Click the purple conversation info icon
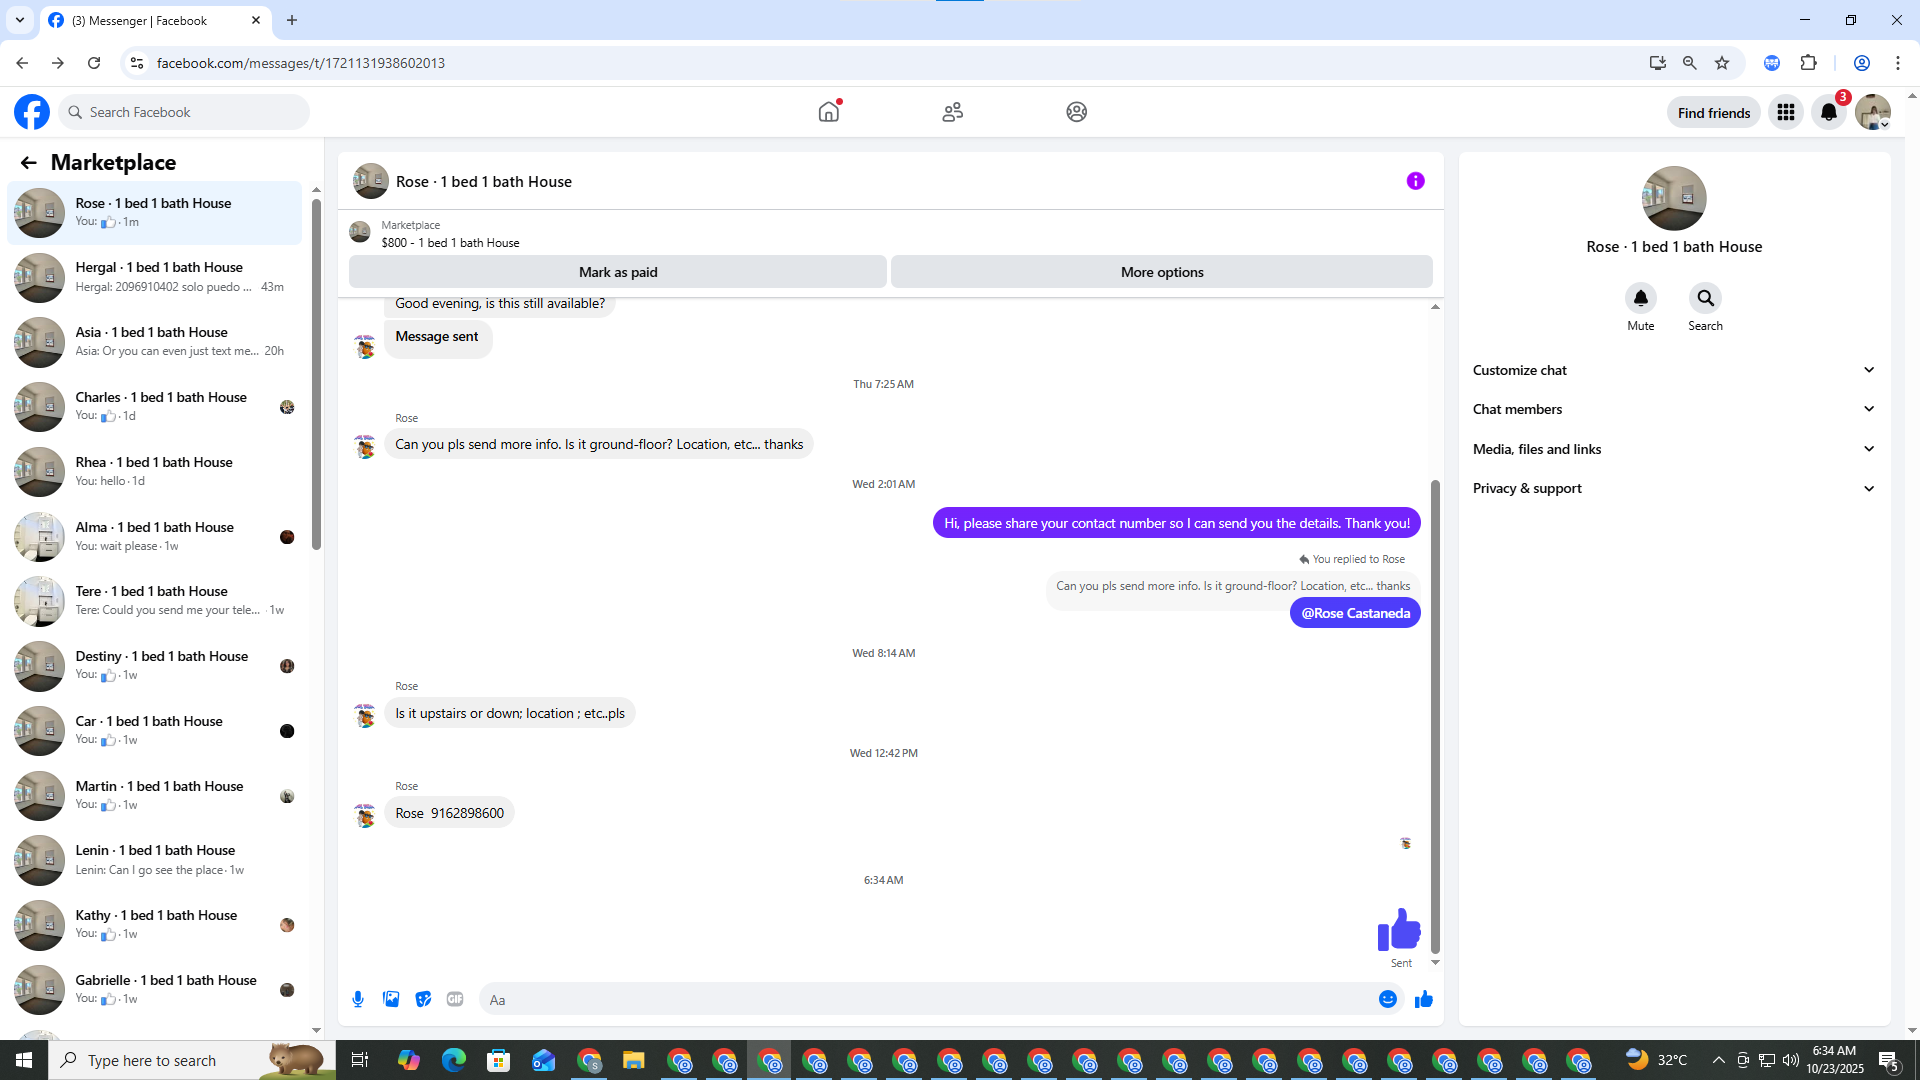Viewport: 1920px width, 1080px height. (1415, 181)
